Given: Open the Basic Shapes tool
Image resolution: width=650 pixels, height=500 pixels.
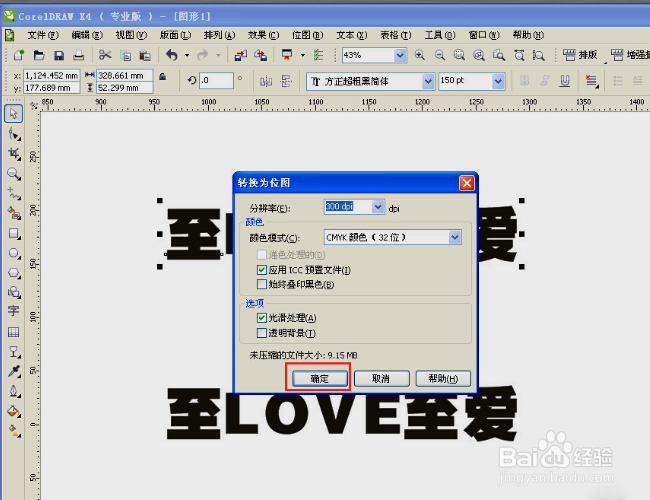Looking at the screenshot, I should [x=14, y=292].
